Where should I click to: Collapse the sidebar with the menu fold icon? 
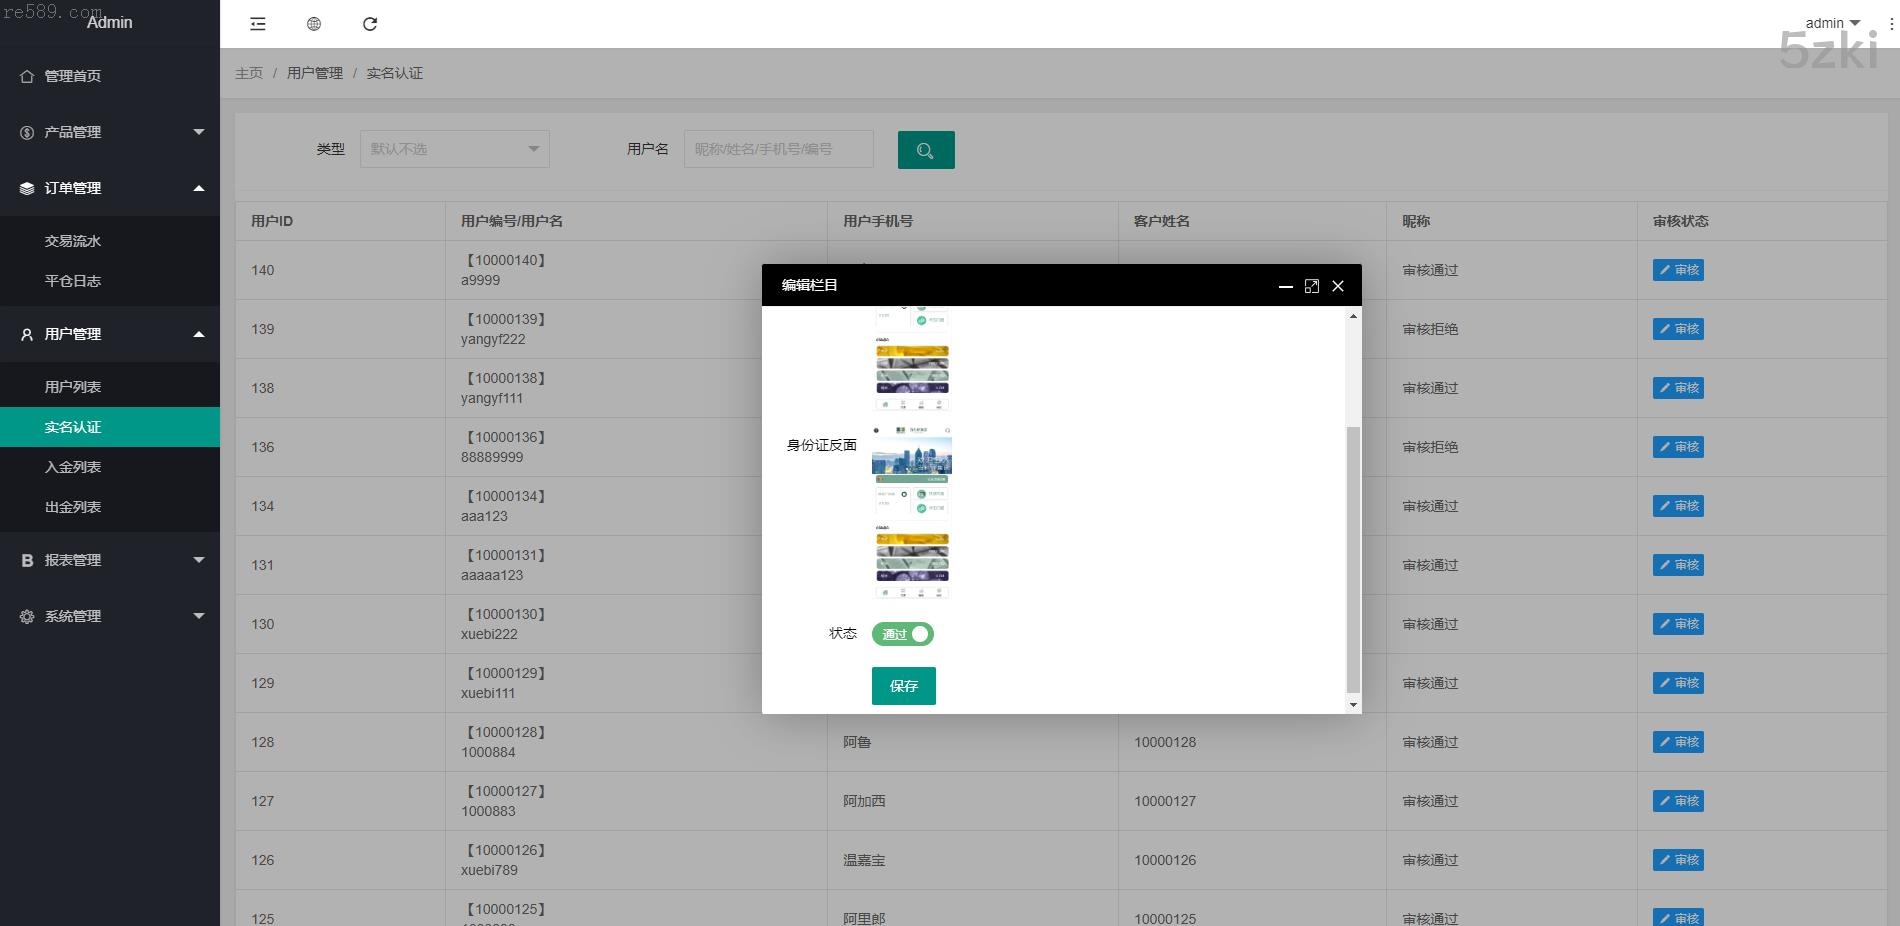pos(258,24)
